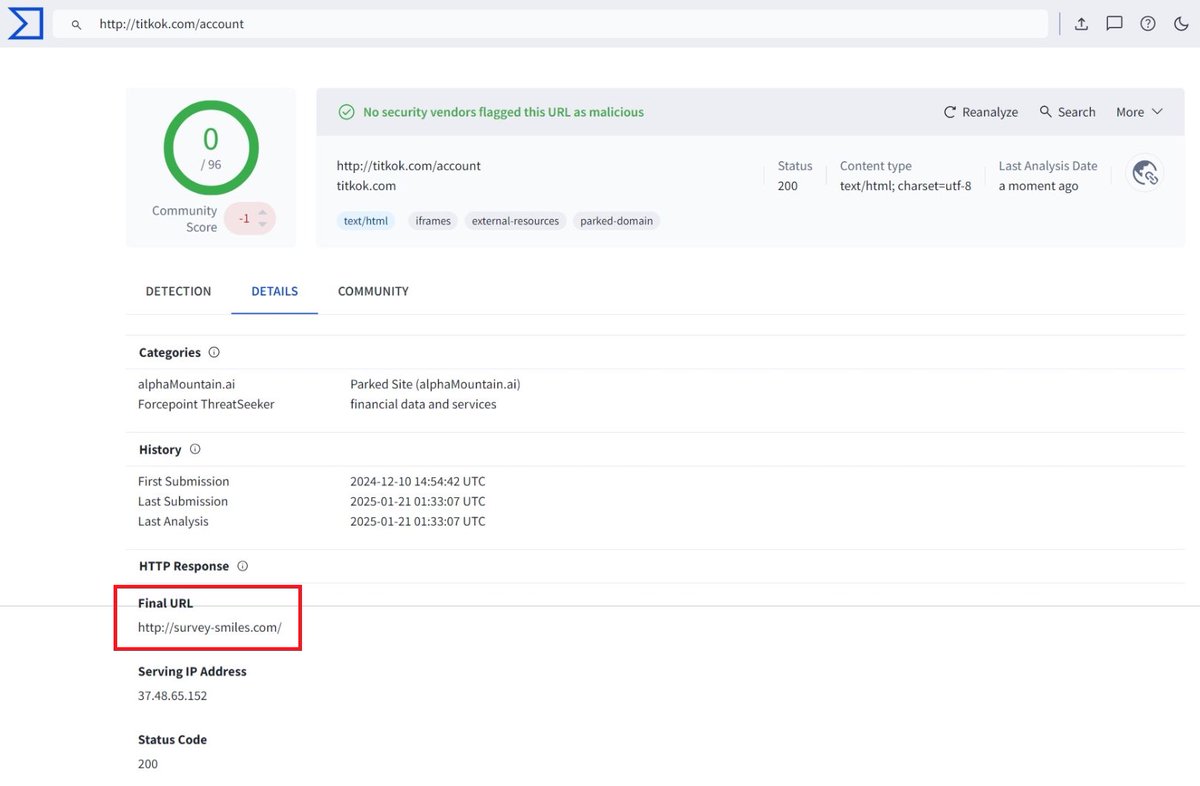This screenshot has height=786, width=1200.
Task: Click the First Submission date 2024-12-10 14:54:42 UTC
Action: click(x=418, y=482)
